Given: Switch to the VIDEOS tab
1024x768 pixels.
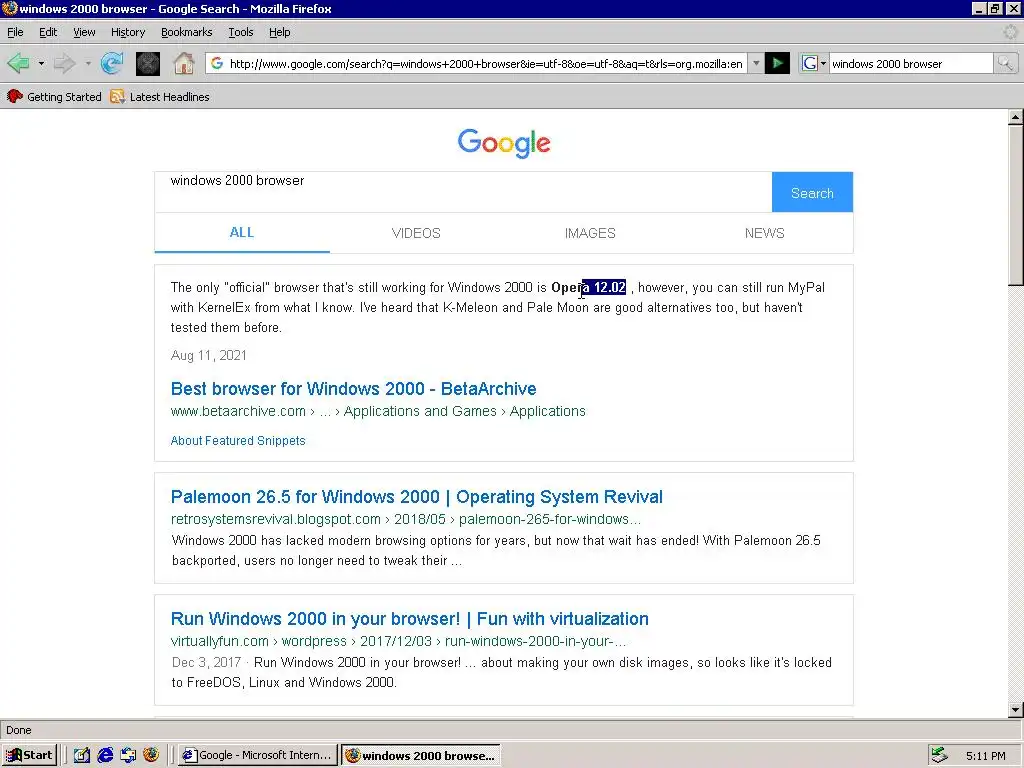Looking at the screenshot, I should (416, 233).
